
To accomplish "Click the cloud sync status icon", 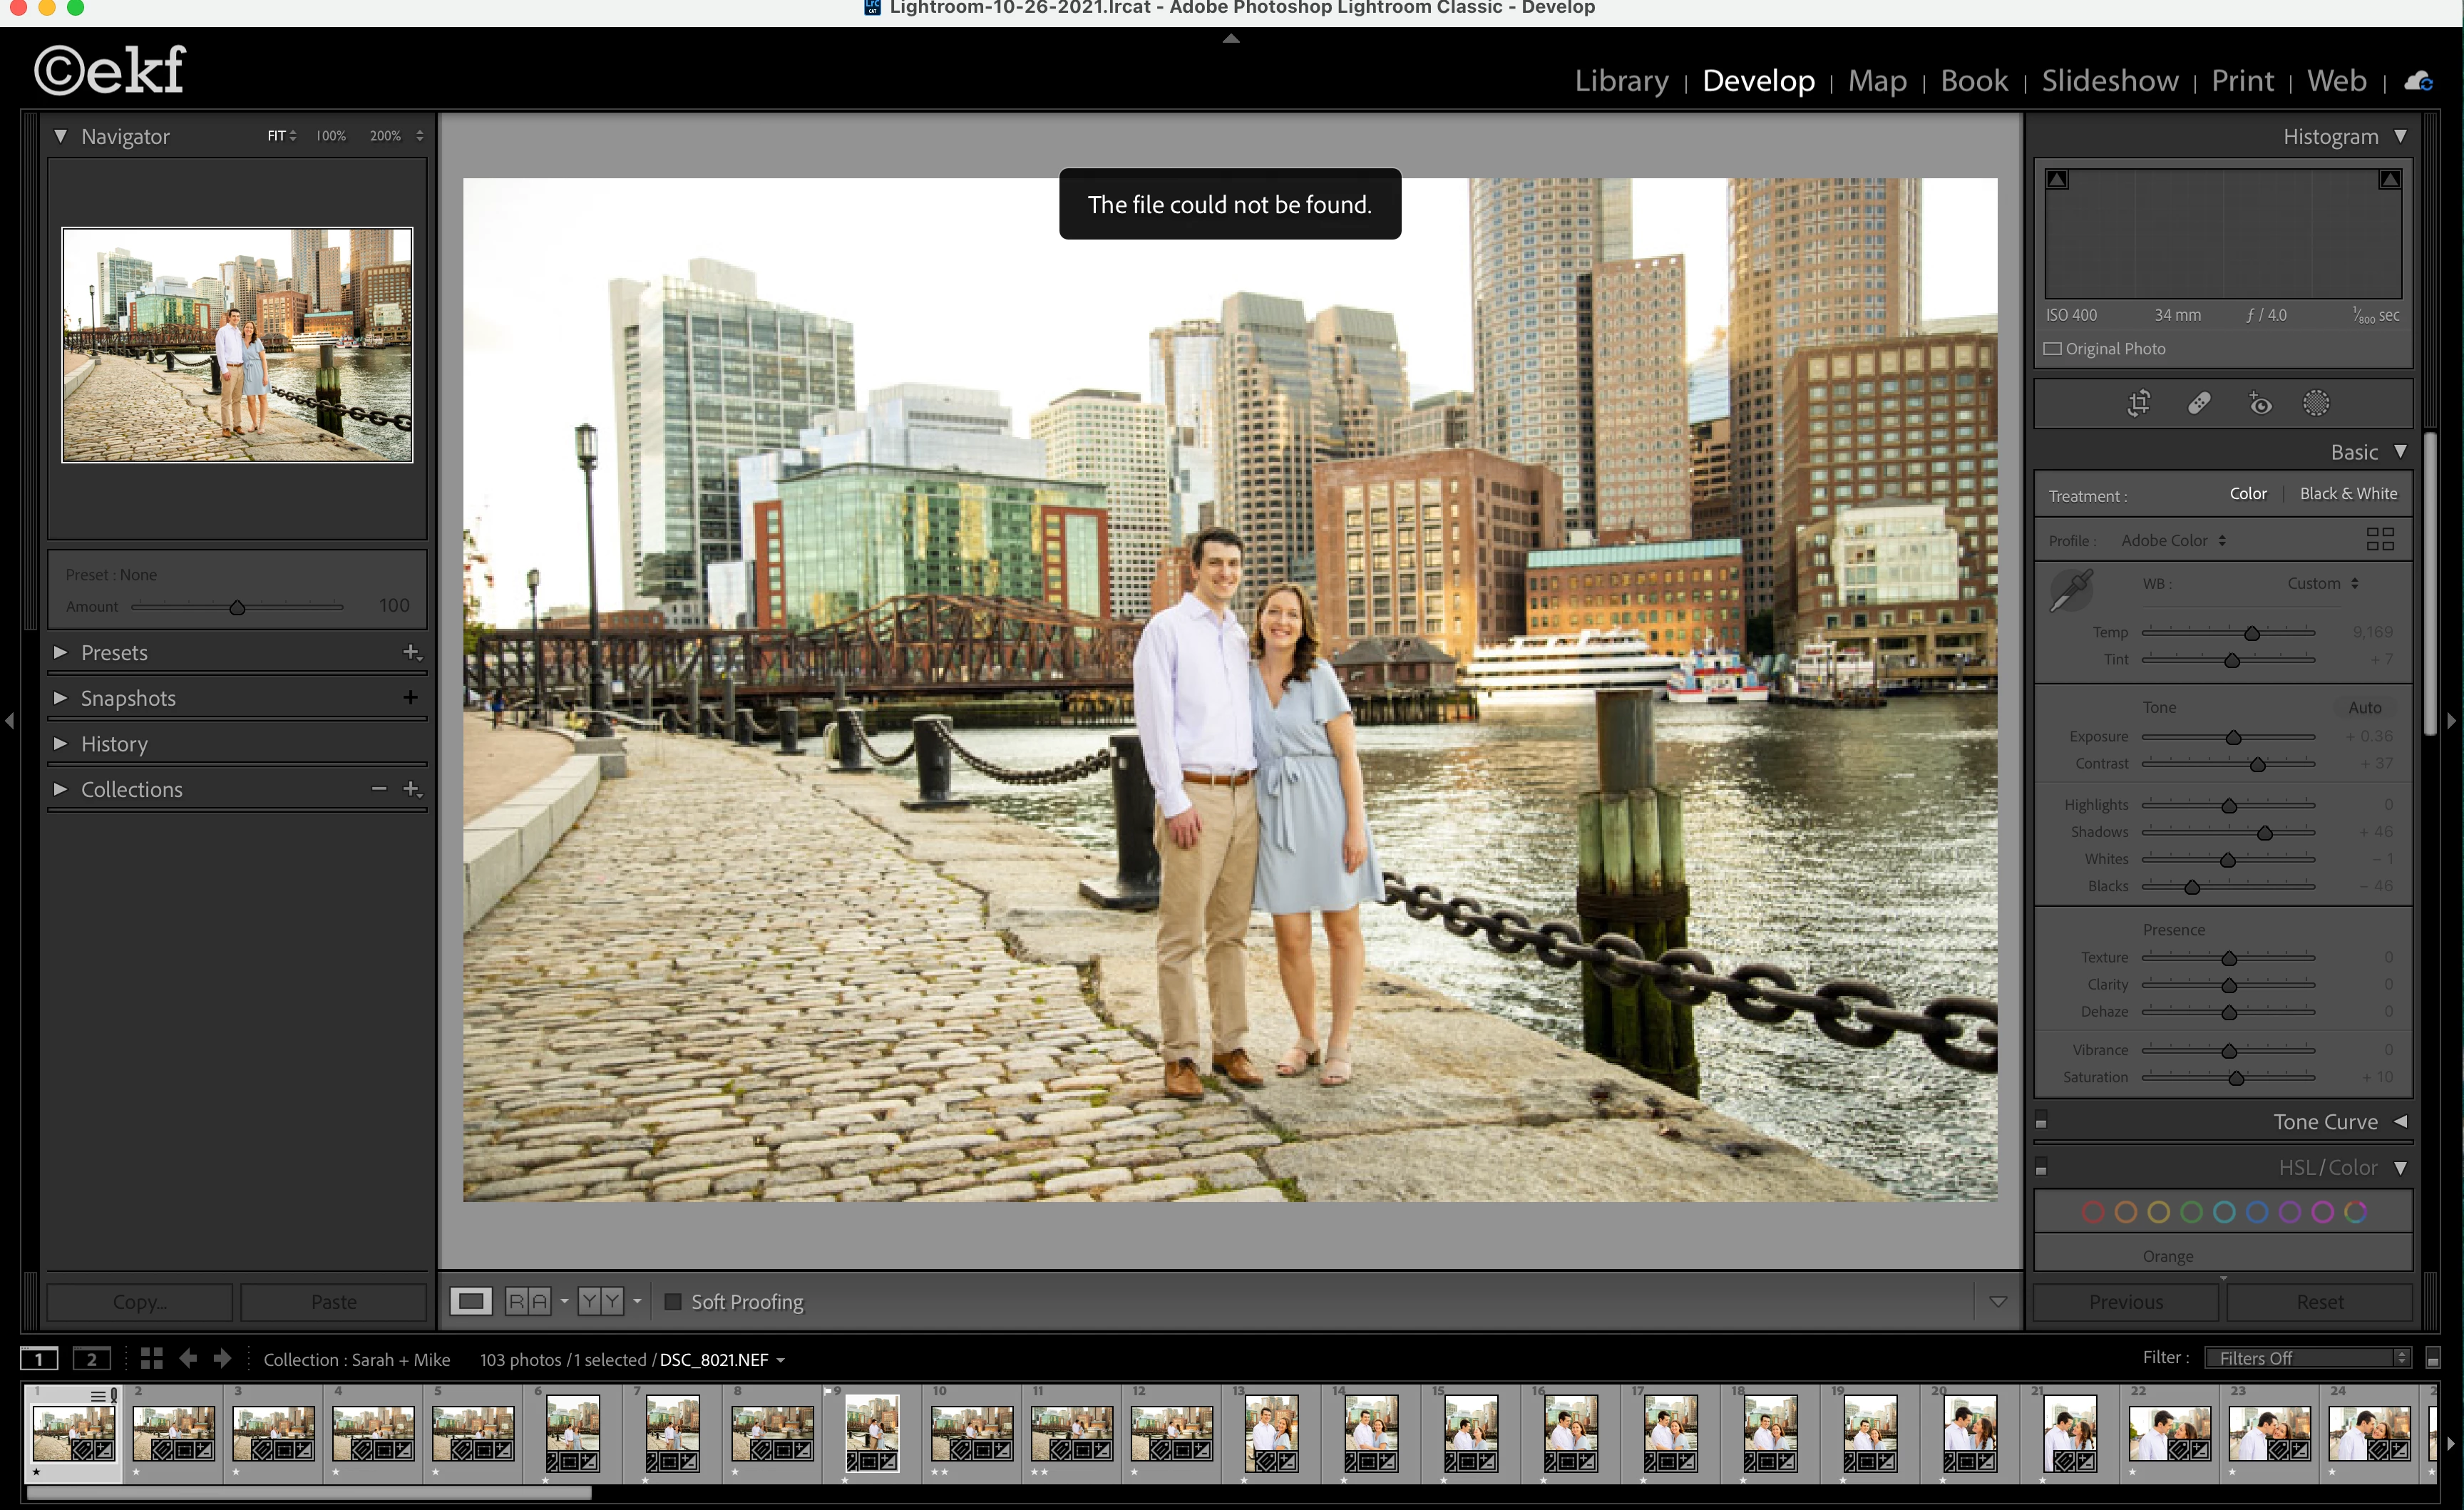I will coord(2418,81).
